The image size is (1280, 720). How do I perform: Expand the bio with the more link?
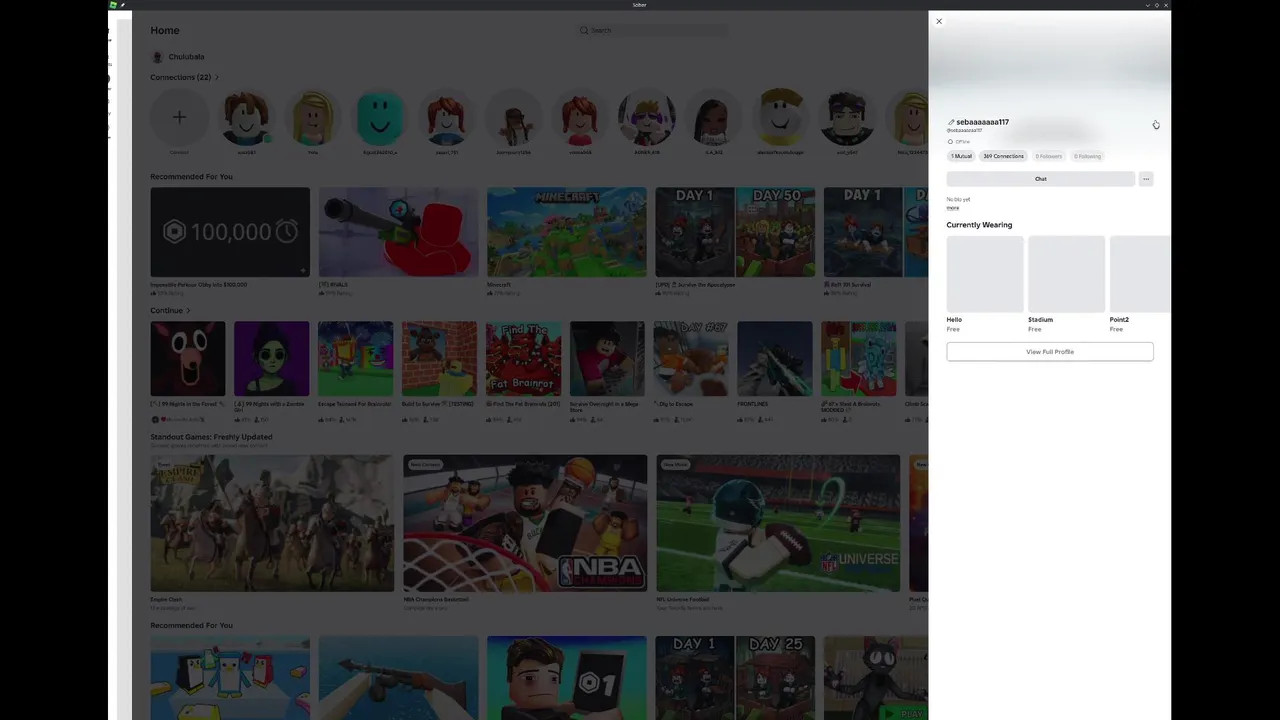[x=953, y=208]
